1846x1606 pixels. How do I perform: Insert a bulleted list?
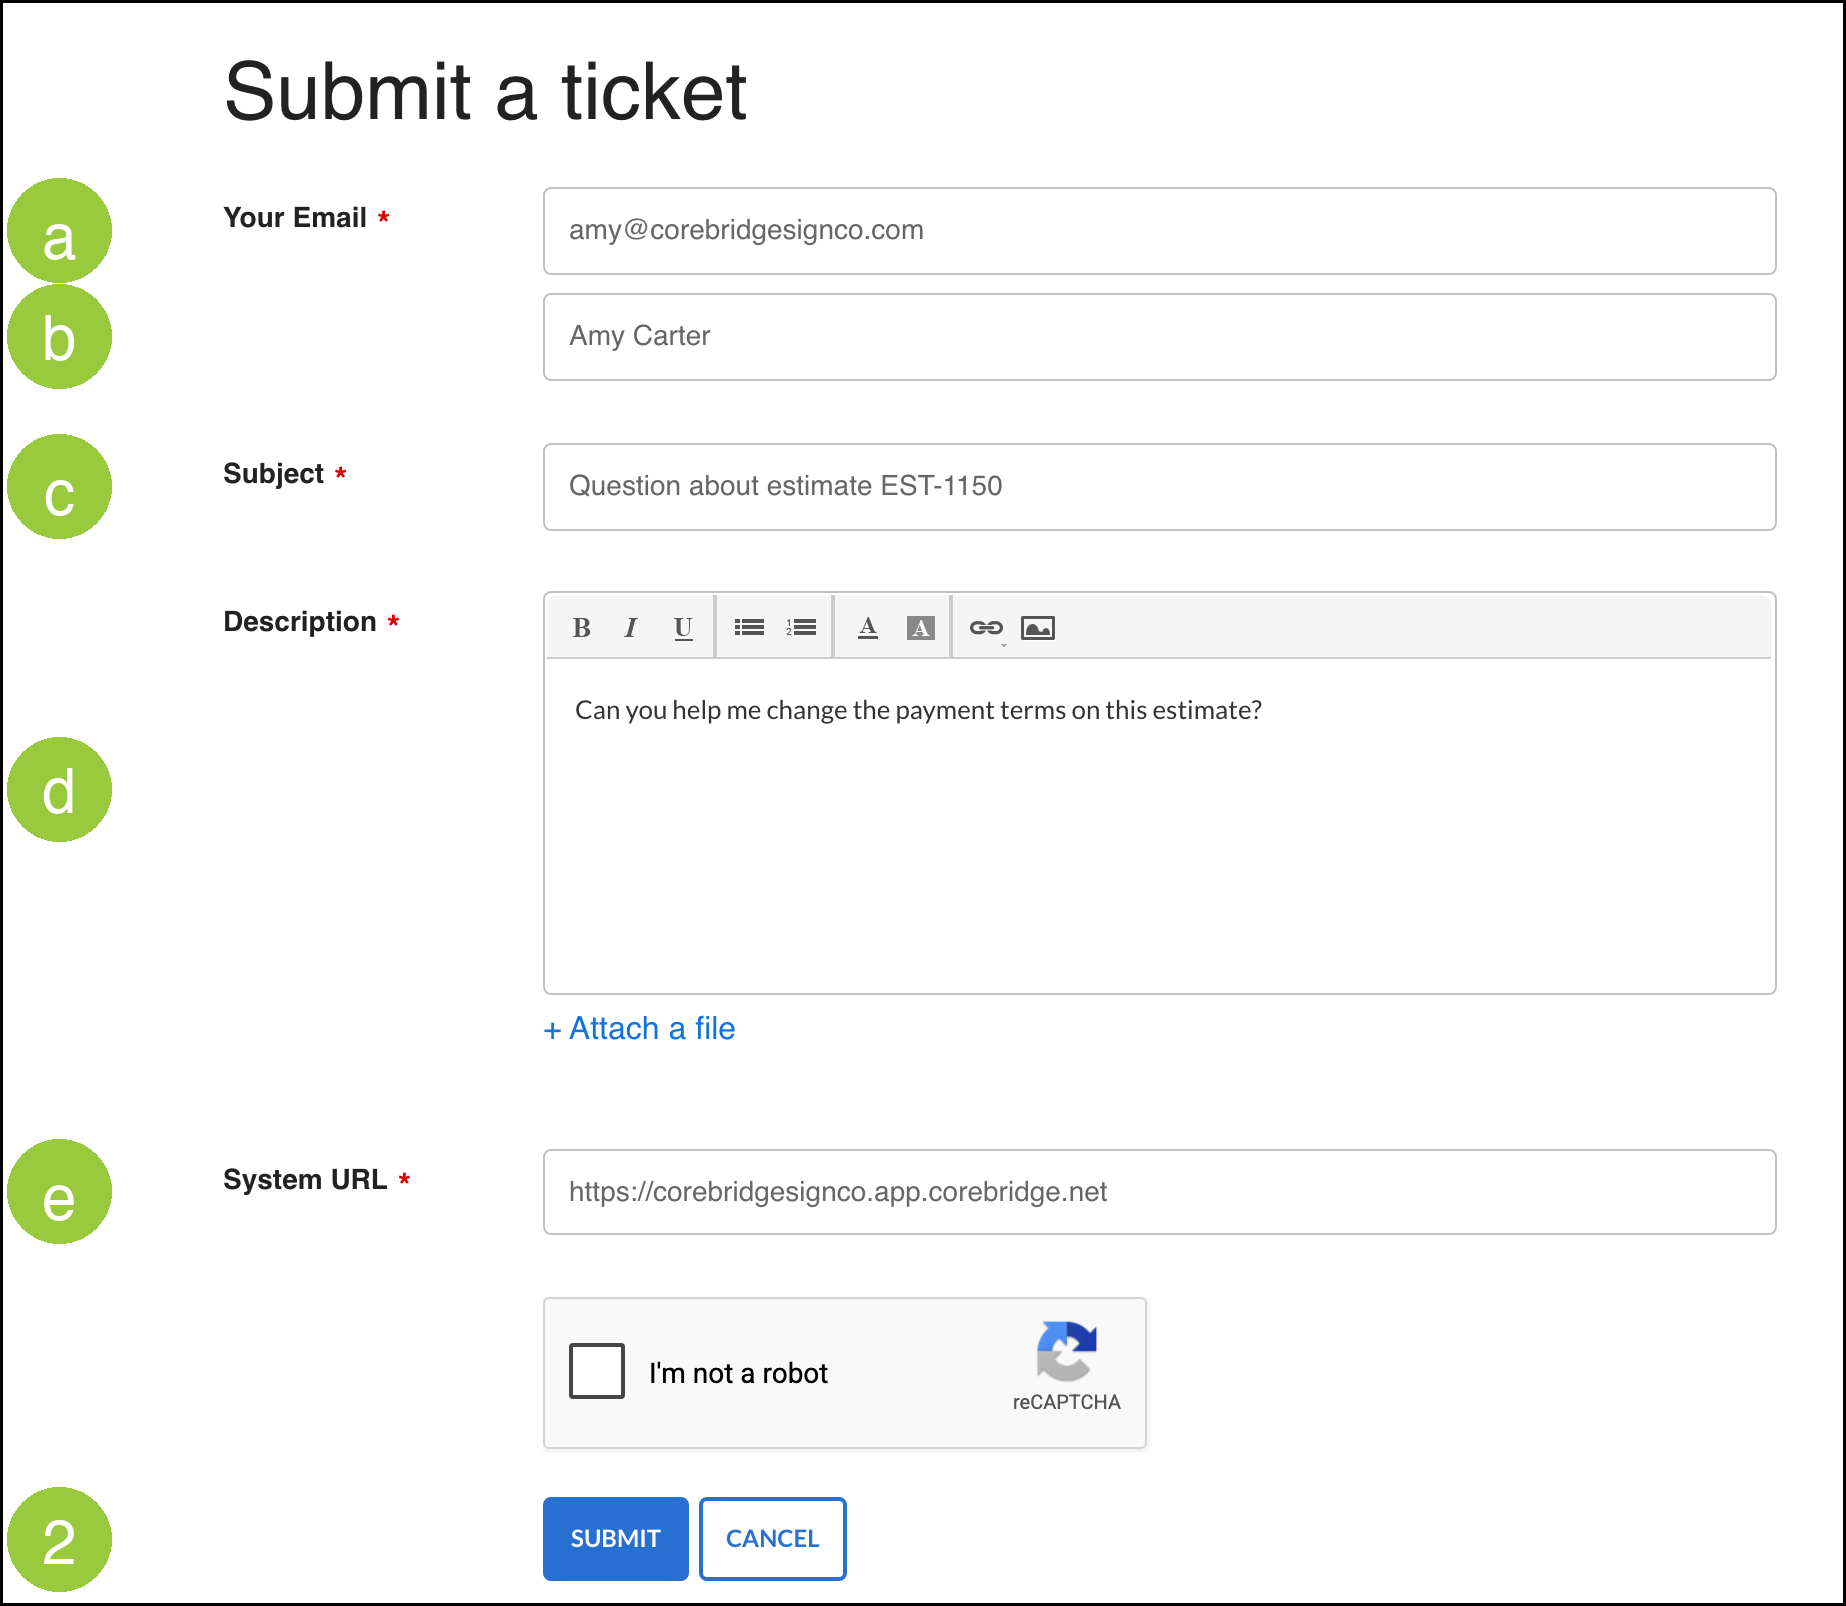[749, 628]
